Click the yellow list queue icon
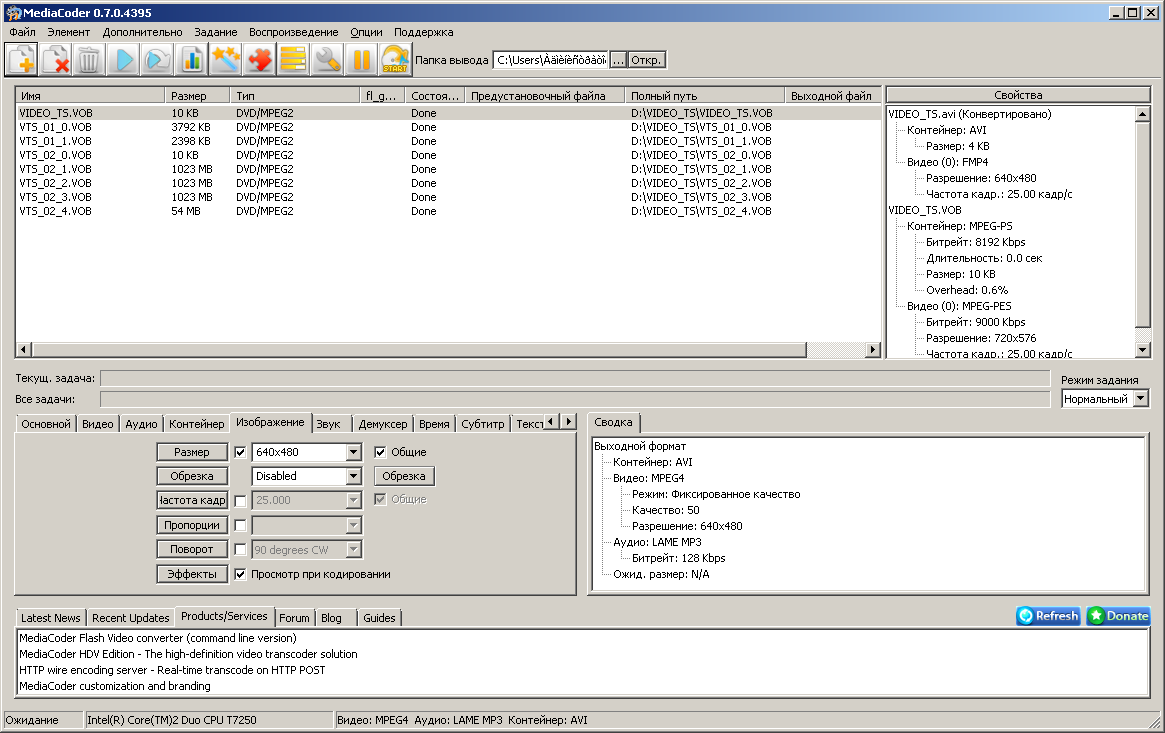This screenshot has width=1165, height=733. click(x=293, y=59)
